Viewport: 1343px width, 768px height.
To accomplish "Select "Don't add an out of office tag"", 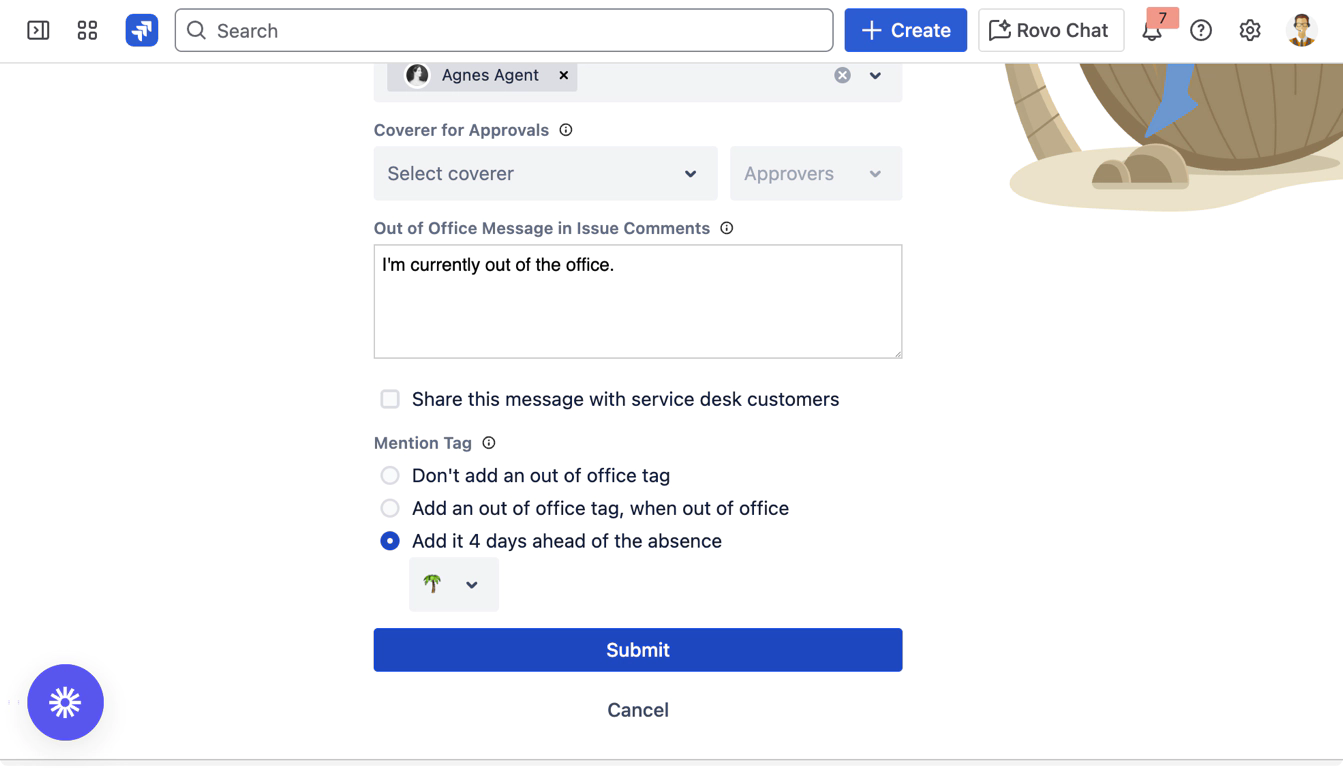I will [390, 476].
